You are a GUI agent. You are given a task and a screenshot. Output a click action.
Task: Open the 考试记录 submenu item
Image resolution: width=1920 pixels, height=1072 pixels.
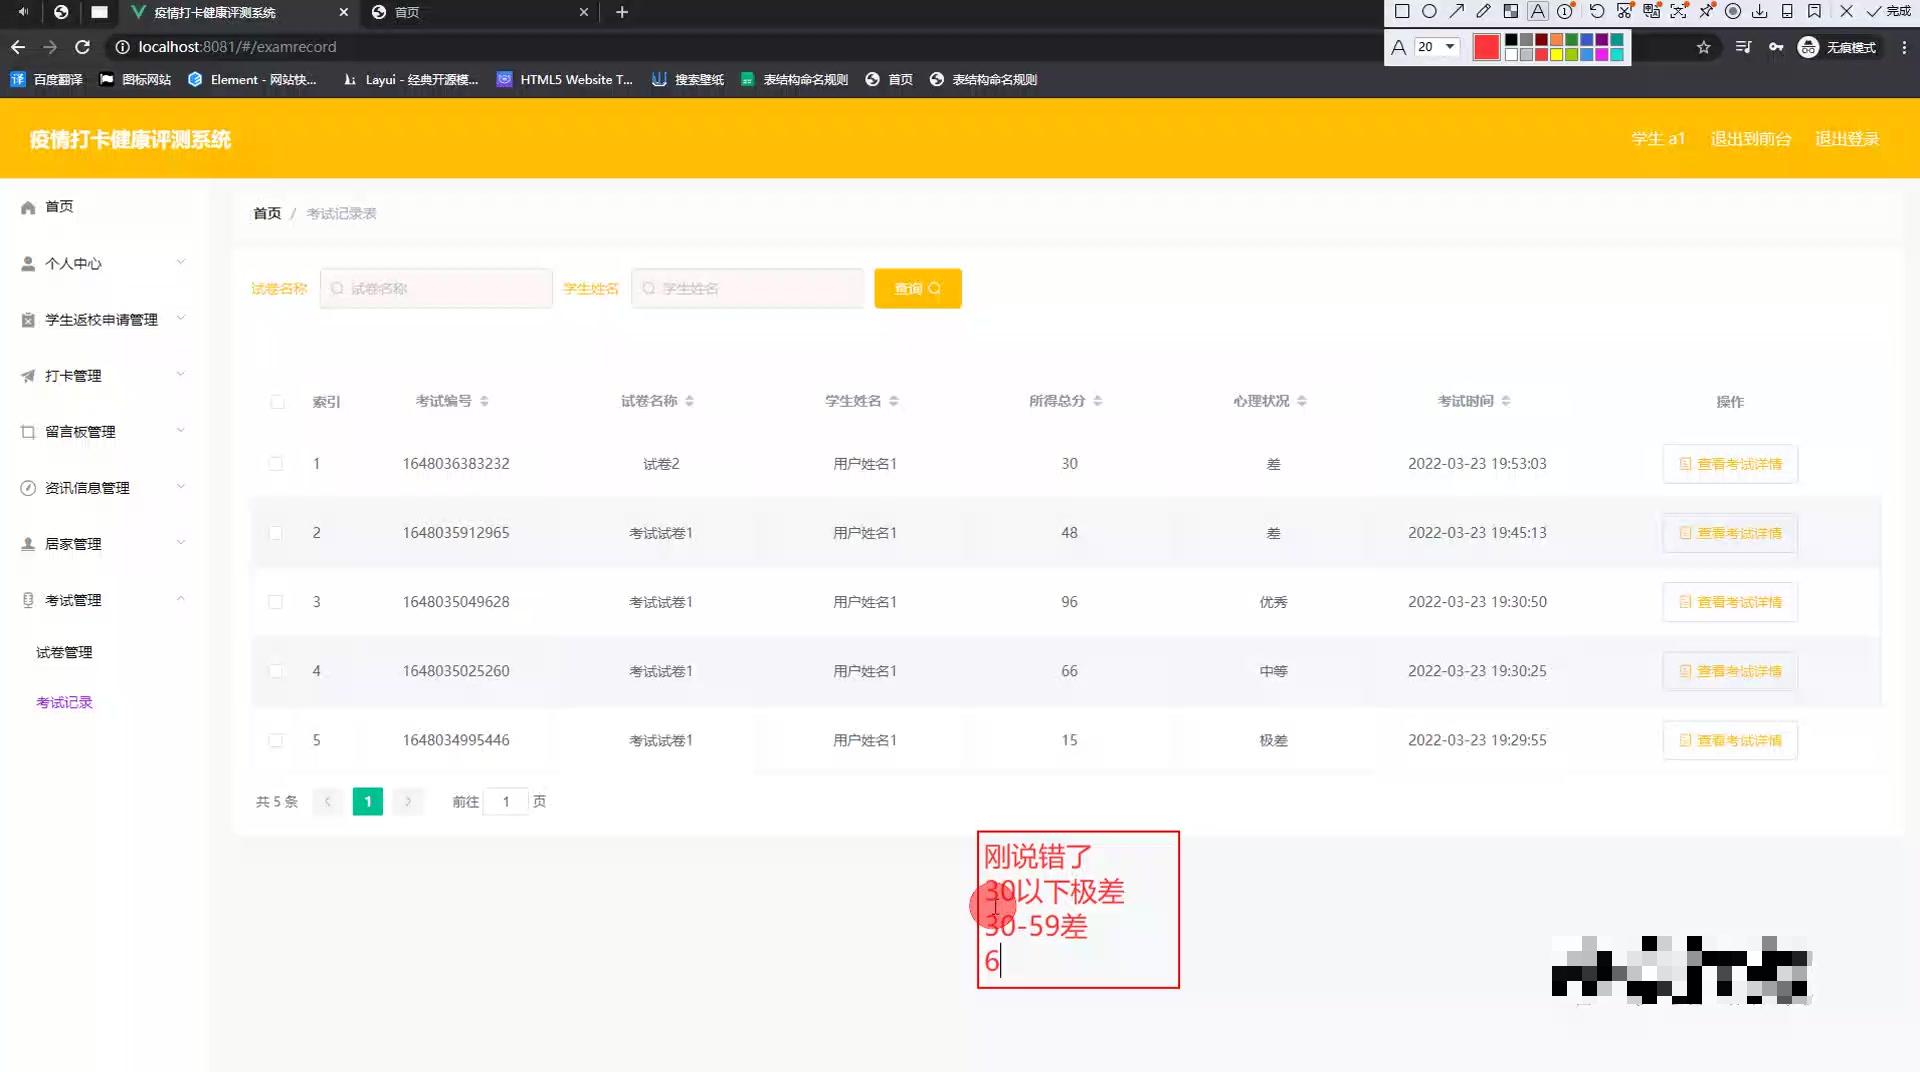coord(64,702)
